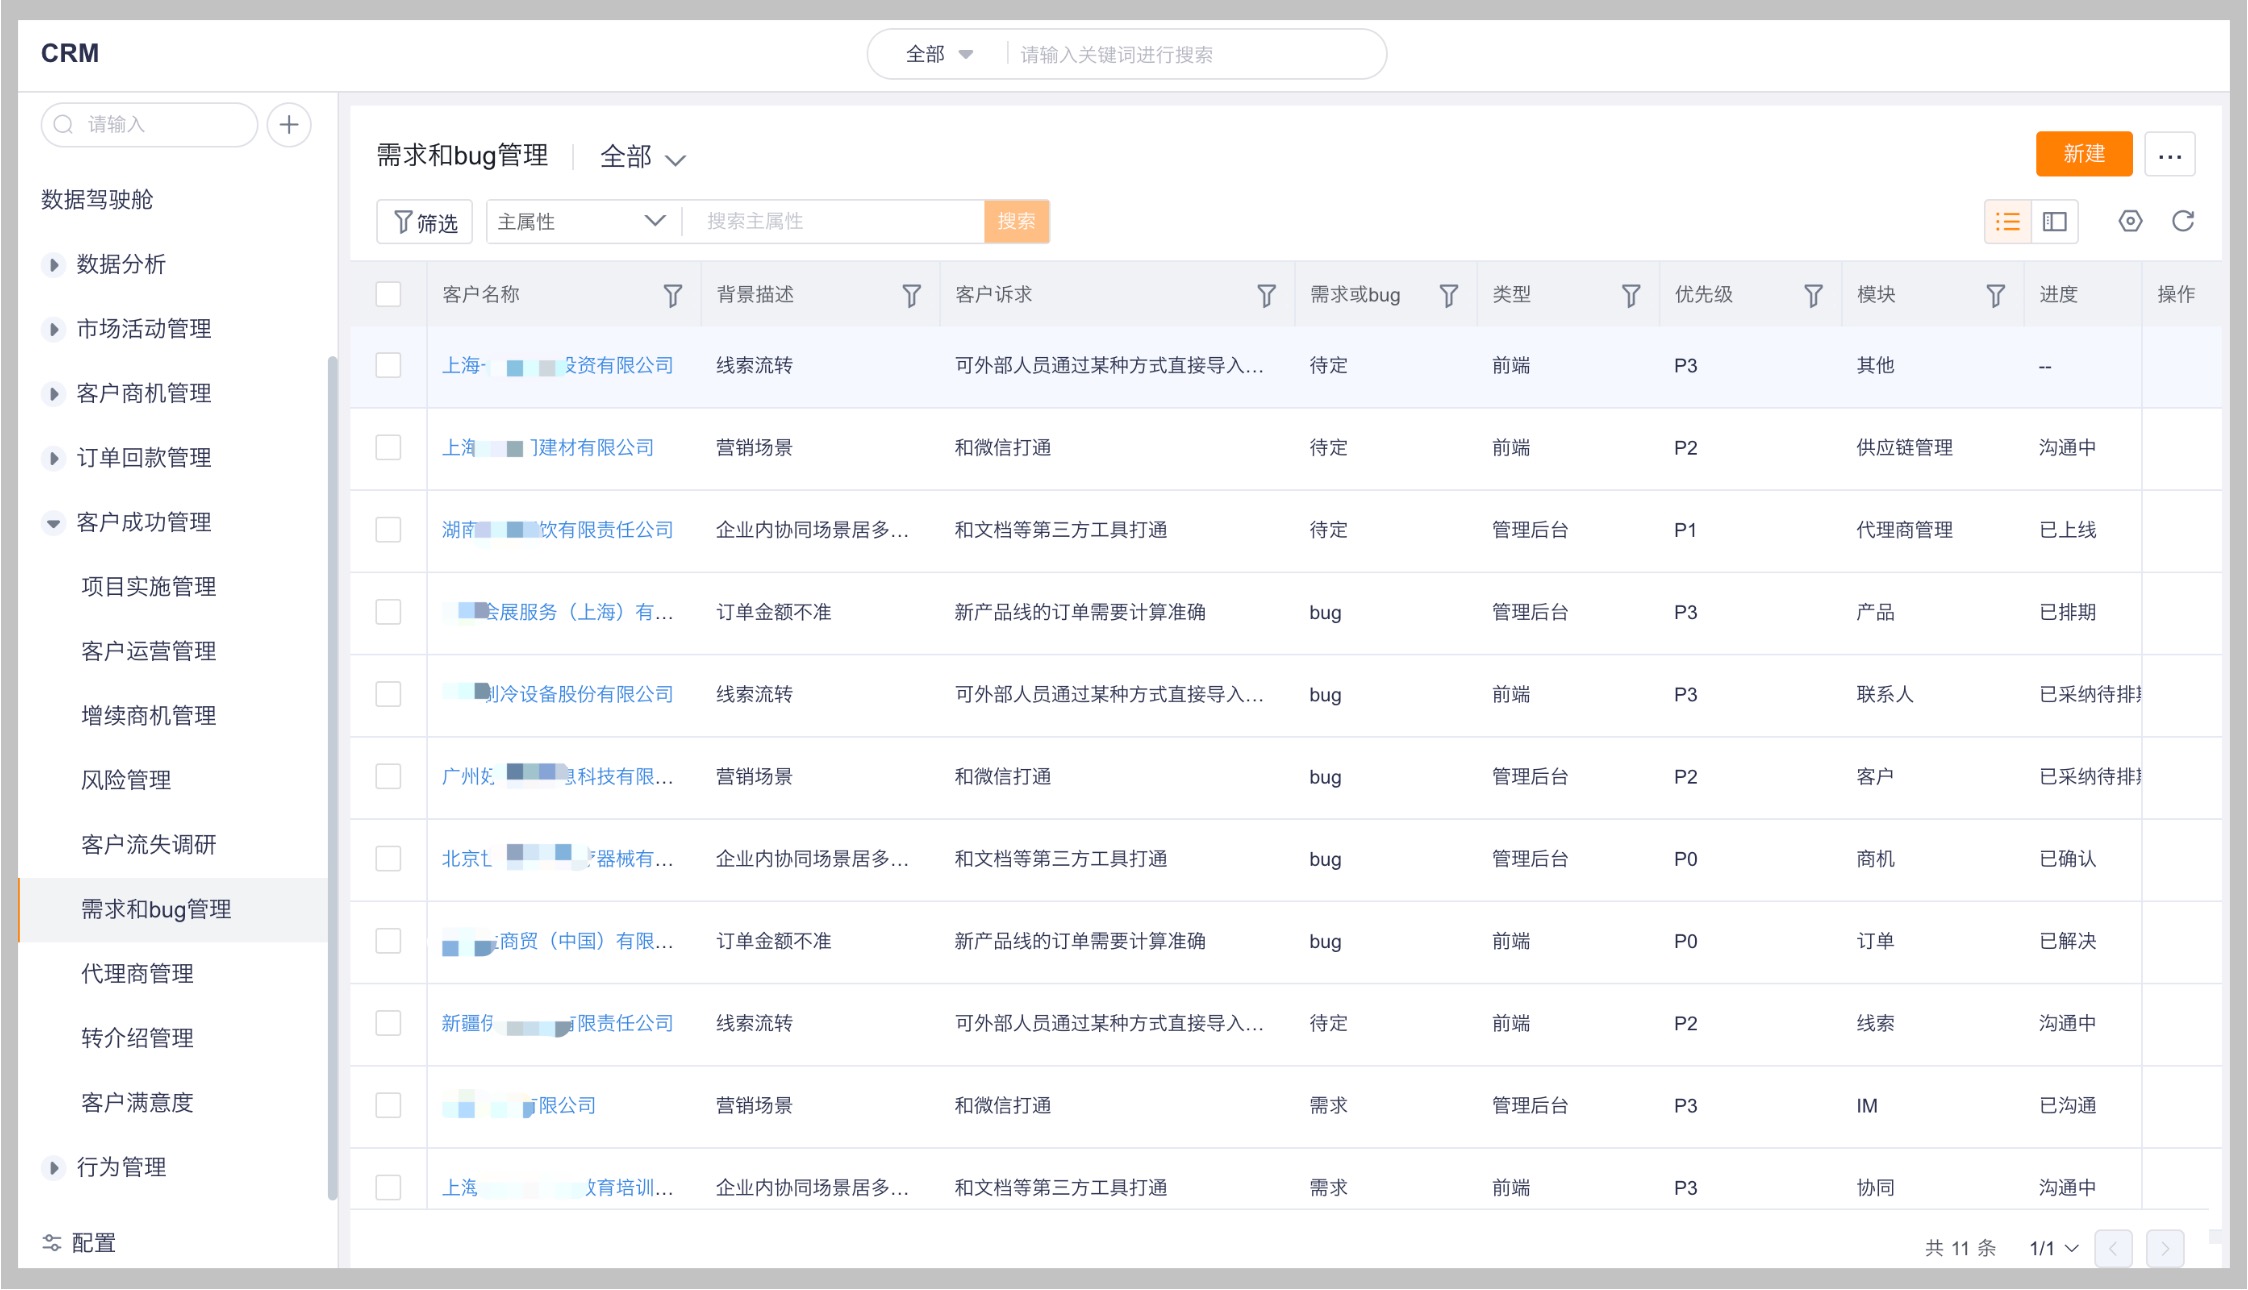
Task: Click the filter icon on 优先级 column
Action: (1813, 295)
